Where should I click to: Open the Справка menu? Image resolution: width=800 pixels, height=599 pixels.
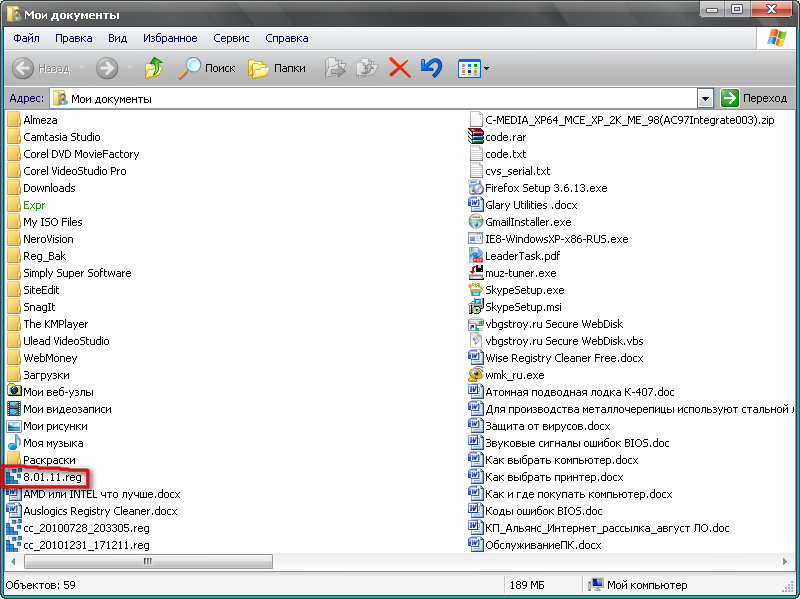(286, 38)
